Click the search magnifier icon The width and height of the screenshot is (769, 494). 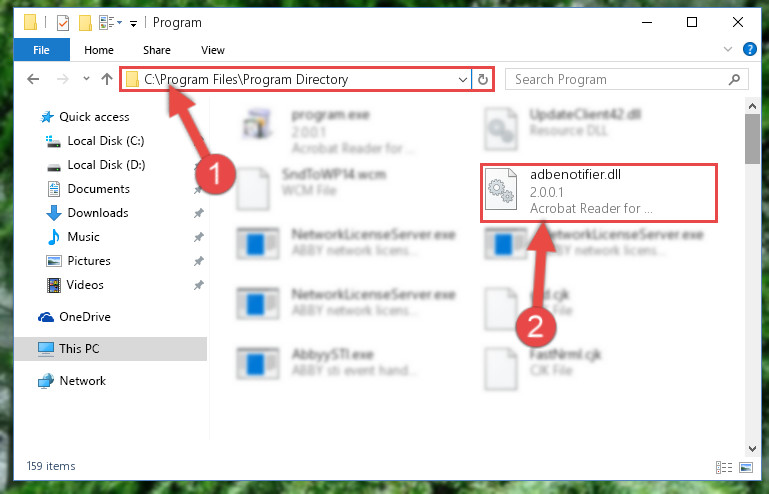(734, 79)
